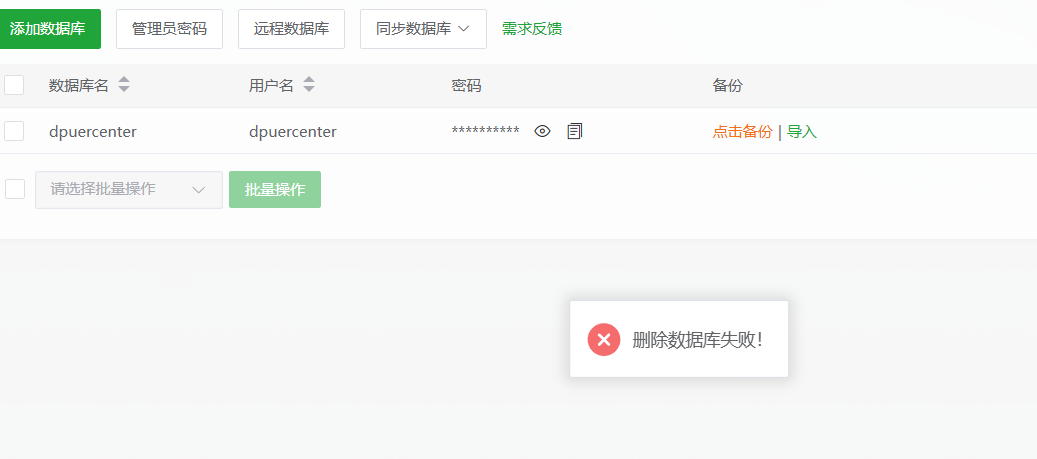The image size is (1037, 459).
Task: Click the 密码 column header
Action: pyautogui.click(x=466, y=85)
